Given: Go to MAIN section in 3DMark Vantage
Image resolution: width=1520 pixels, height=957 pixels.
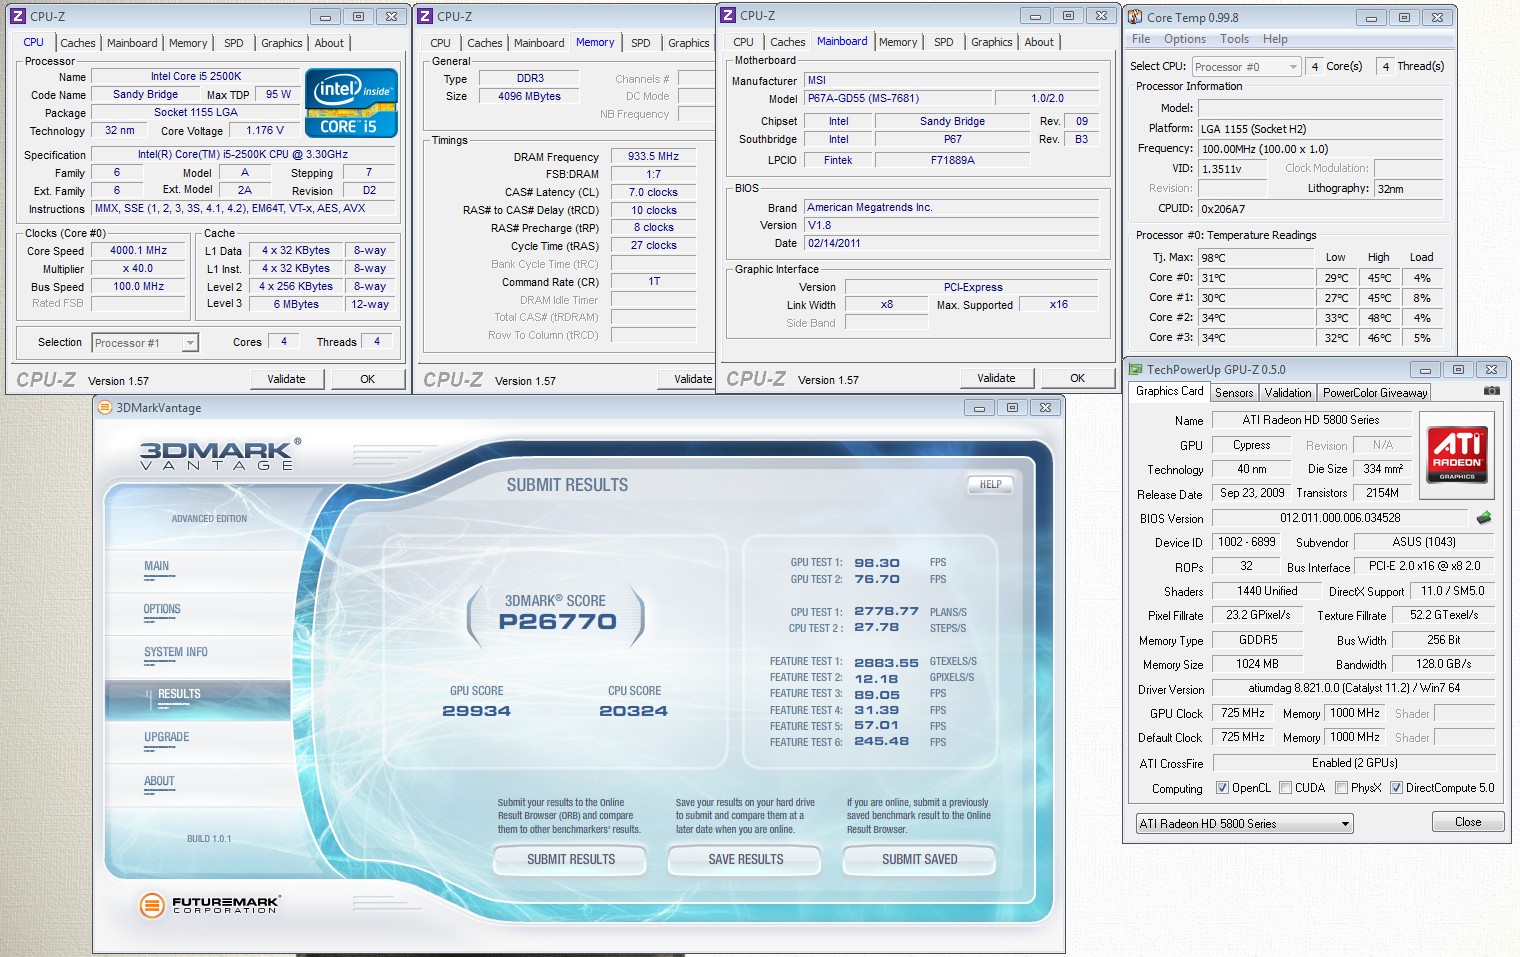Looking at the screenshot, I should coord(157,566).
